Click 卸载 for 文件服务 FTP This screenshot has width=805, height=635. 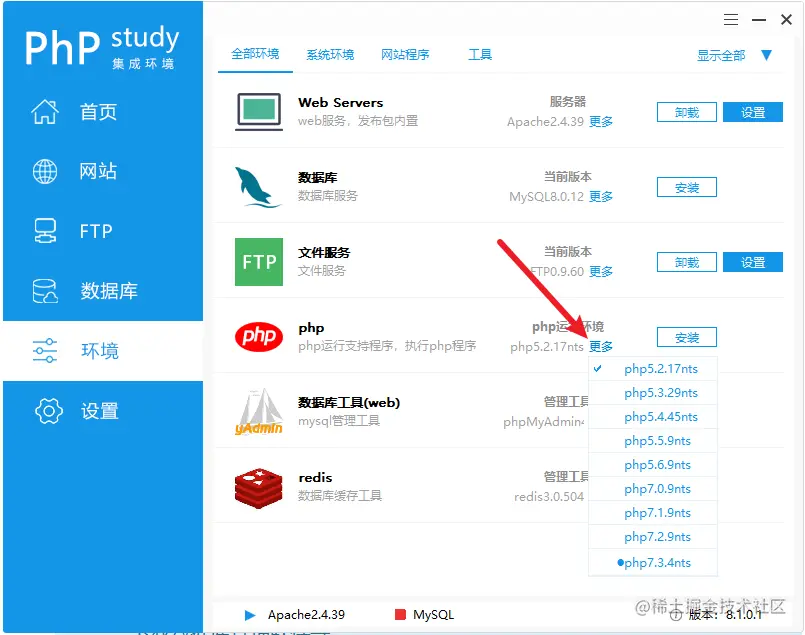pos(687,262)
